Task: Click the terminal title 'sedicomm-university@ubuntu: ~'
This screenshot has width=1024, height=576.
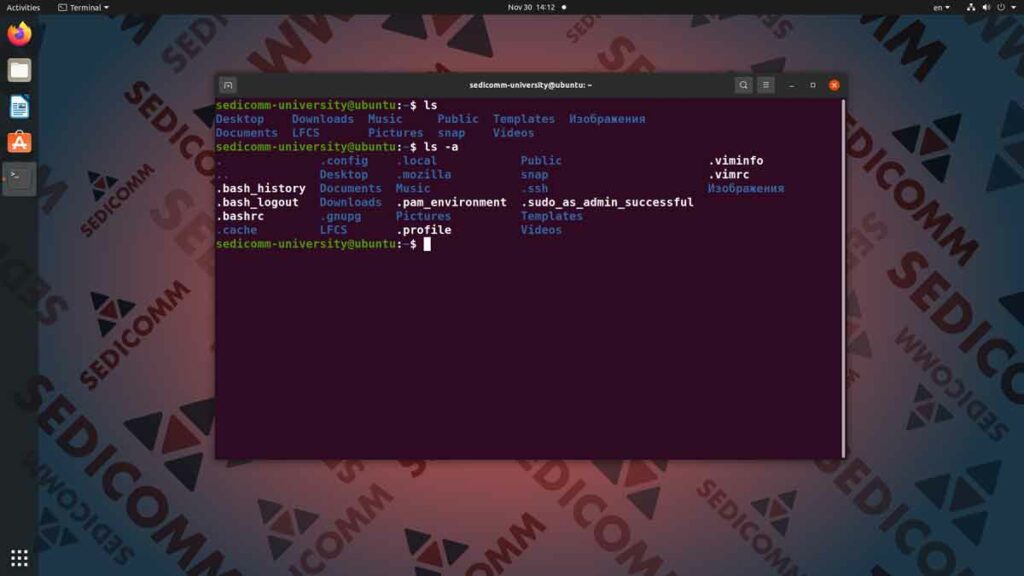Action: (530, 85)
